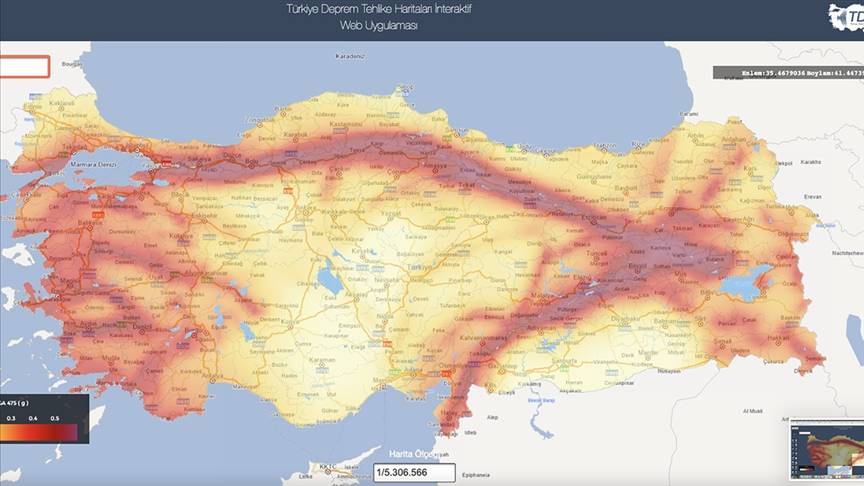Click the 'Konya' city label
Screen dimensions: 864x486
click(x=290, y=322)
